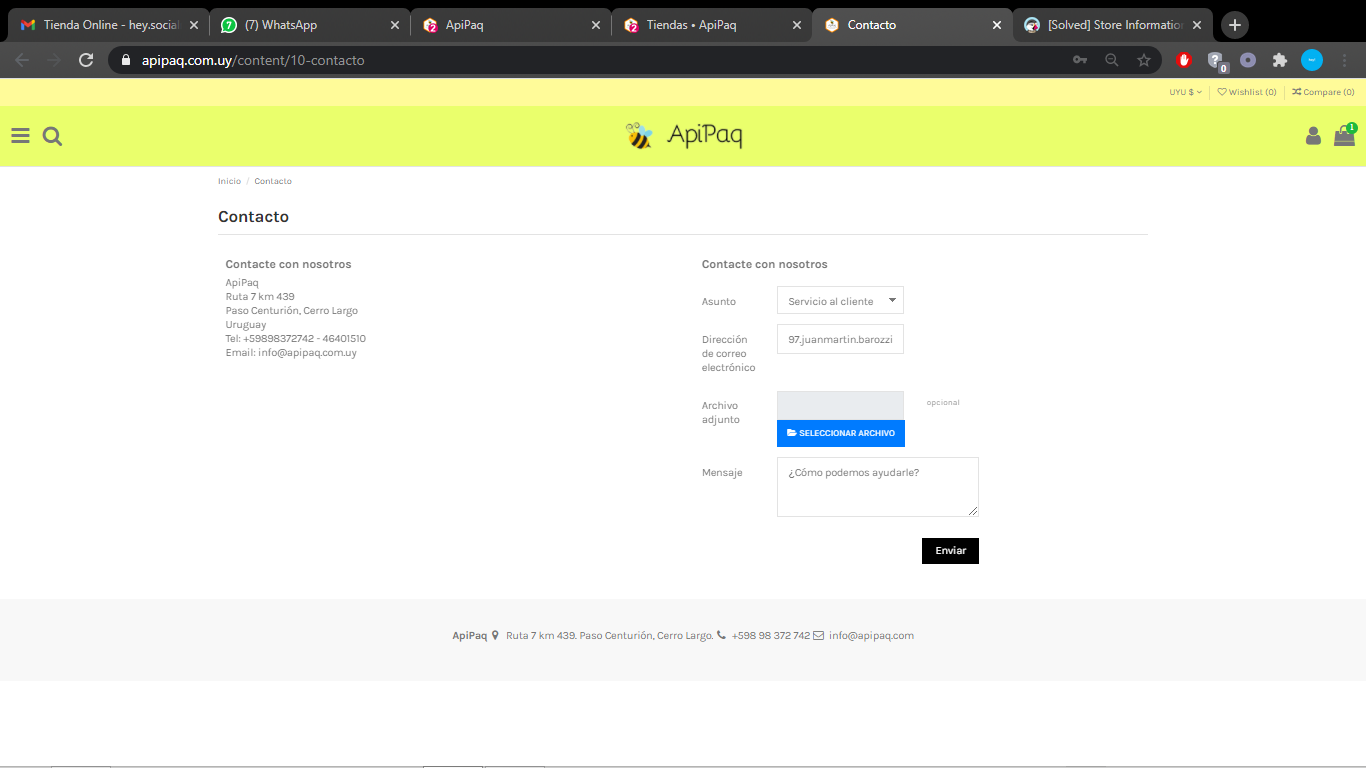Click the email address input field
1366x768 pixels.
[840, 339]
